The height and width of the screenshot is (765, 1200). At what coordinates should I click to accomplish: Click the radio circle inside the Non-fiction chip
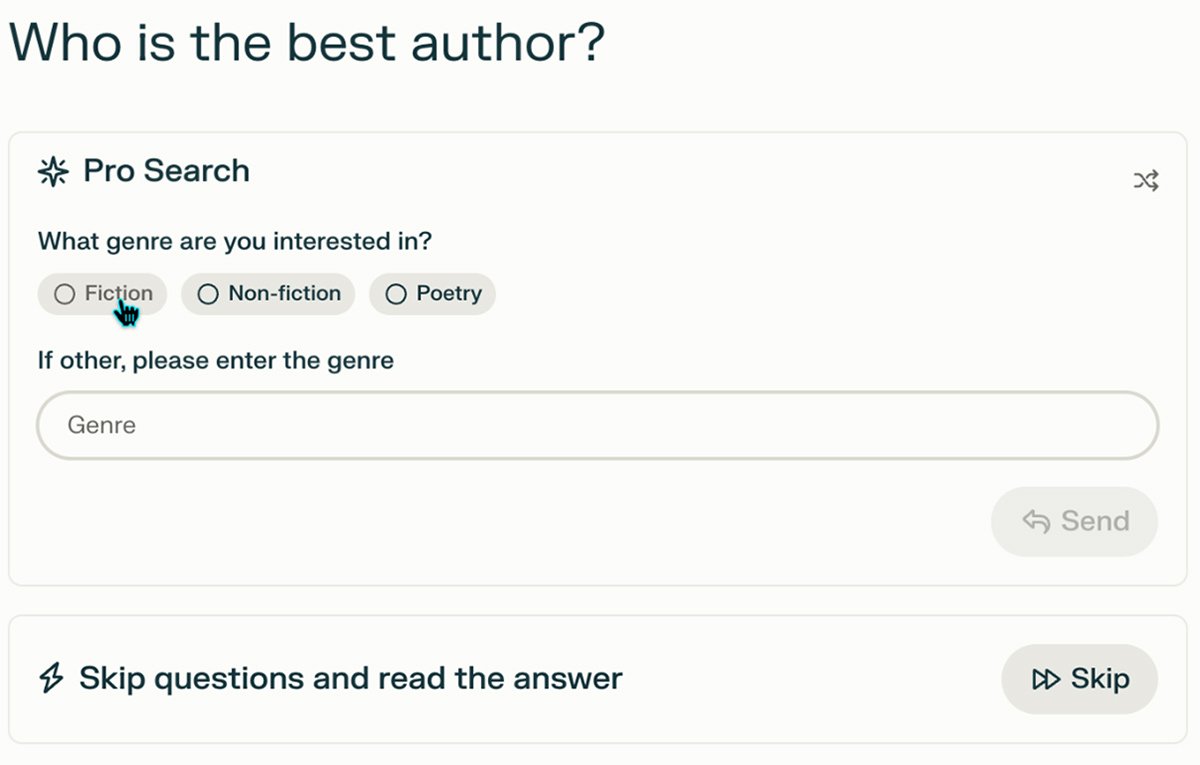(208, 294)
